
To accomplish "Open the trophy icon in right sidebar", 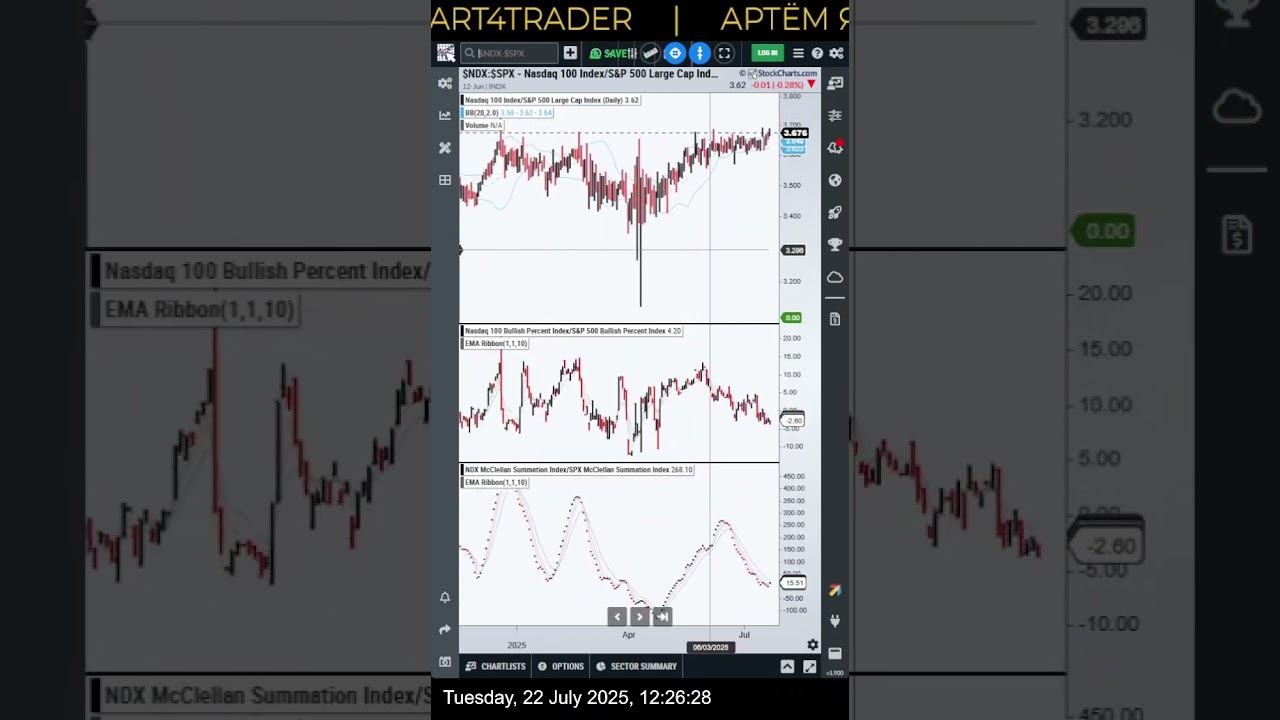I will (835, 245).
